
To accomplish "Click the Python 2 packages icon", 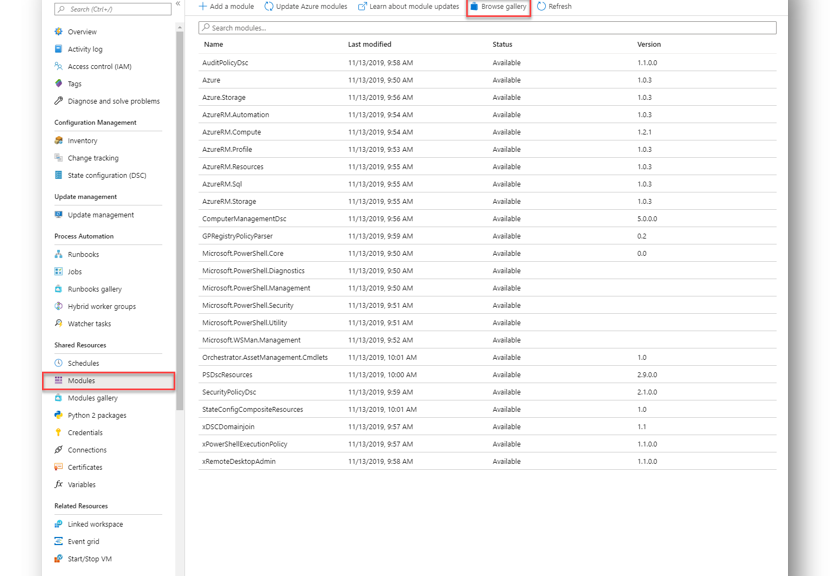I will pyautogui.click(x=58, y=415).
